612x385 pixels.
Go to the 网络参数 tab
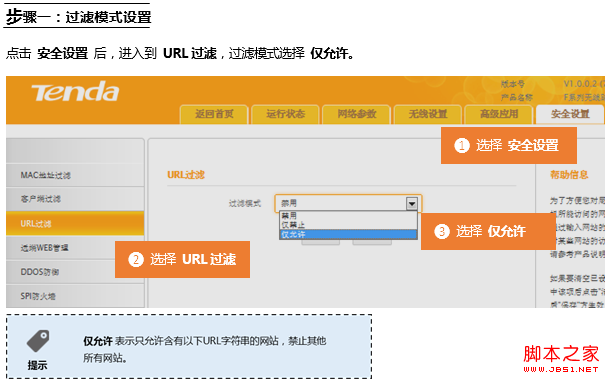356,114
